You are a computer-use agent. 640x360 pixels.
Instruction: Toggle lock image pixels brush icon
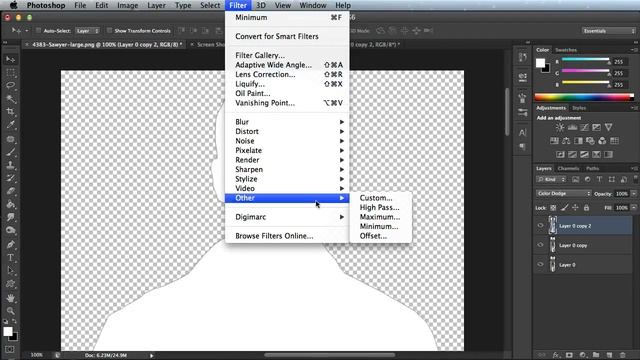[564, 208]
